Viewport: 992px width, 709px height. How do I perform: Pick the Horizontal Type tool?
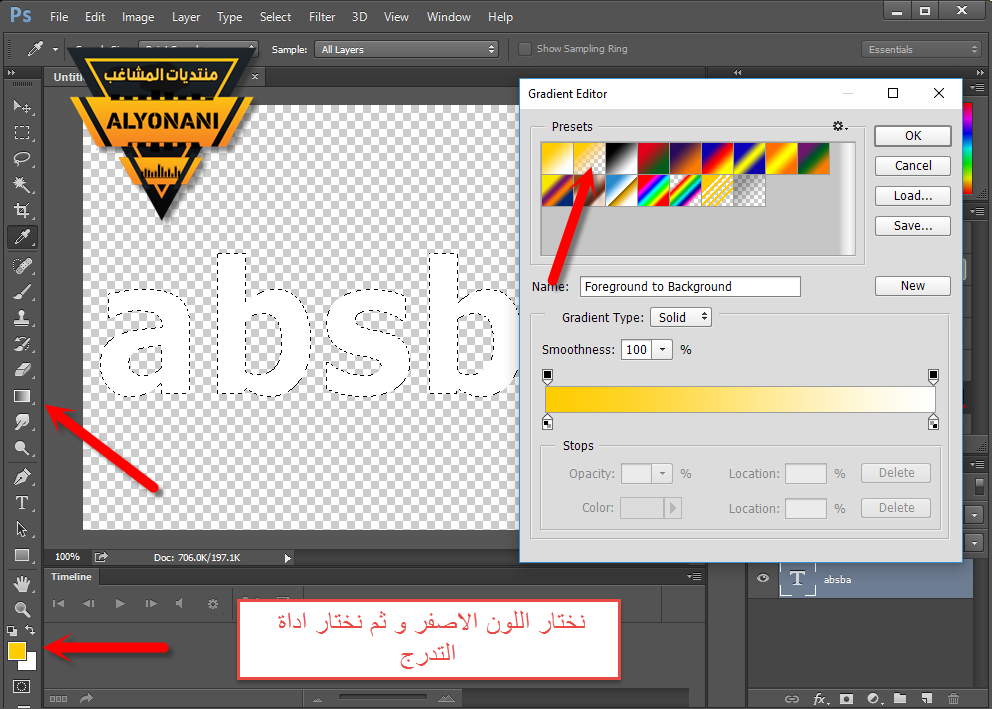[x=22, y=503]
